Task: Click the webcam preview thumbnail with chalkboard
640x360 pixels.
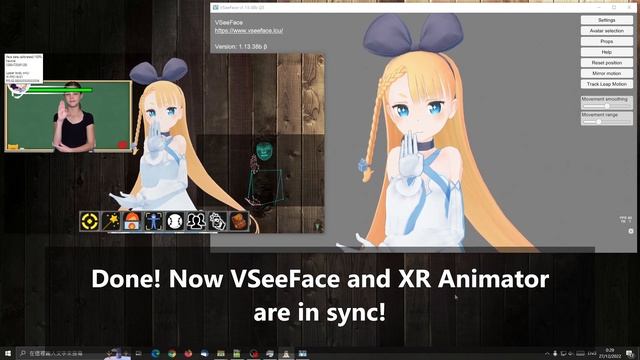Action: pyautogui.click(x=68, y=116)
